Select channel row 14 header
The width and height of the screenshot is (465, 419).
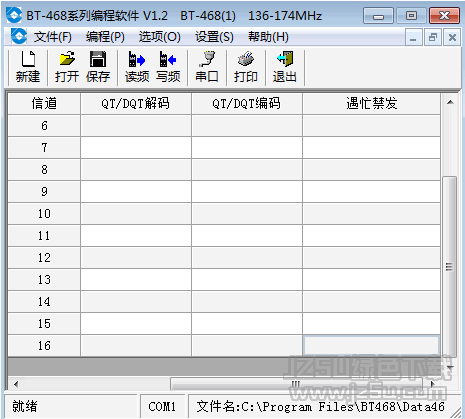44,302
